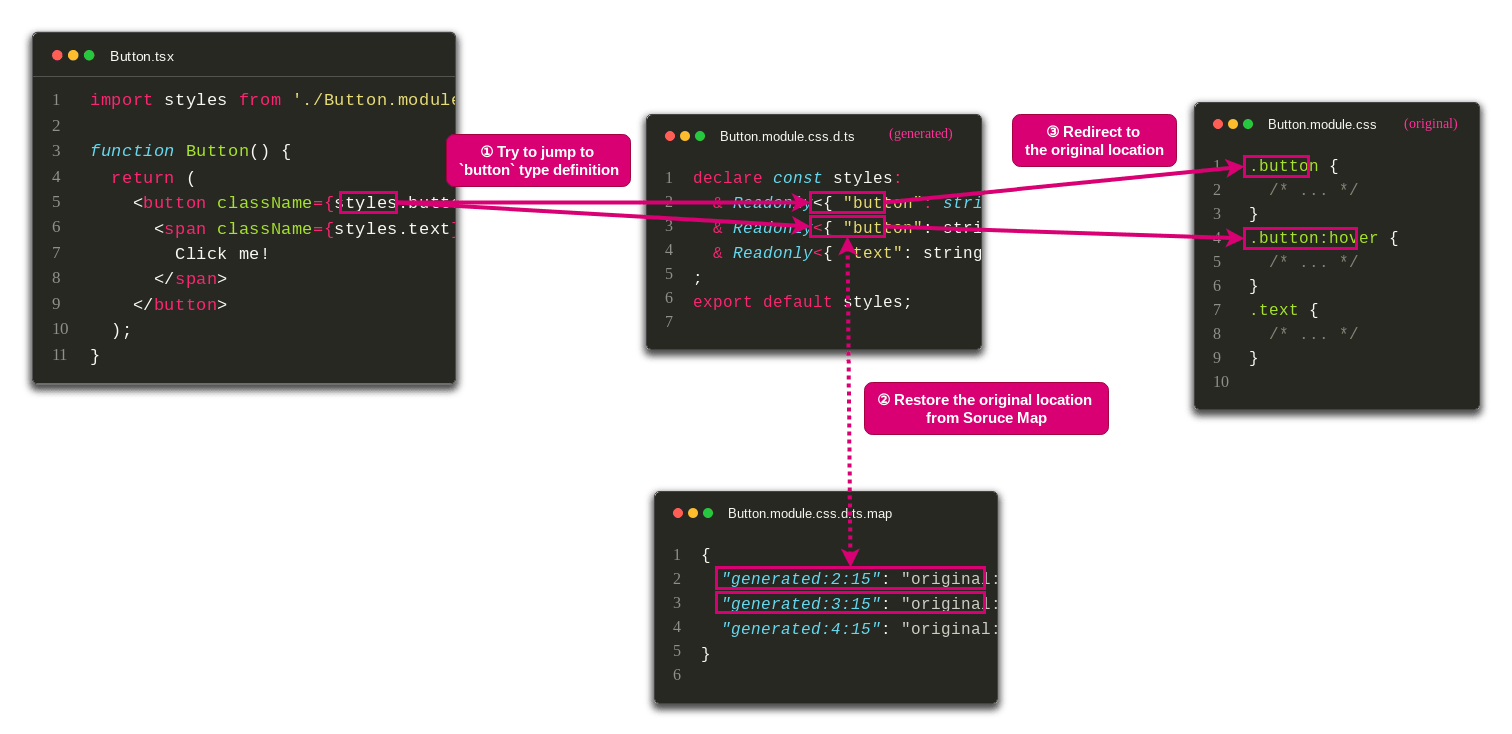Select the Button.module.css.d.ts window title
The width and height of the screenshot is (1512, 734).
click(x=787, y=136)
